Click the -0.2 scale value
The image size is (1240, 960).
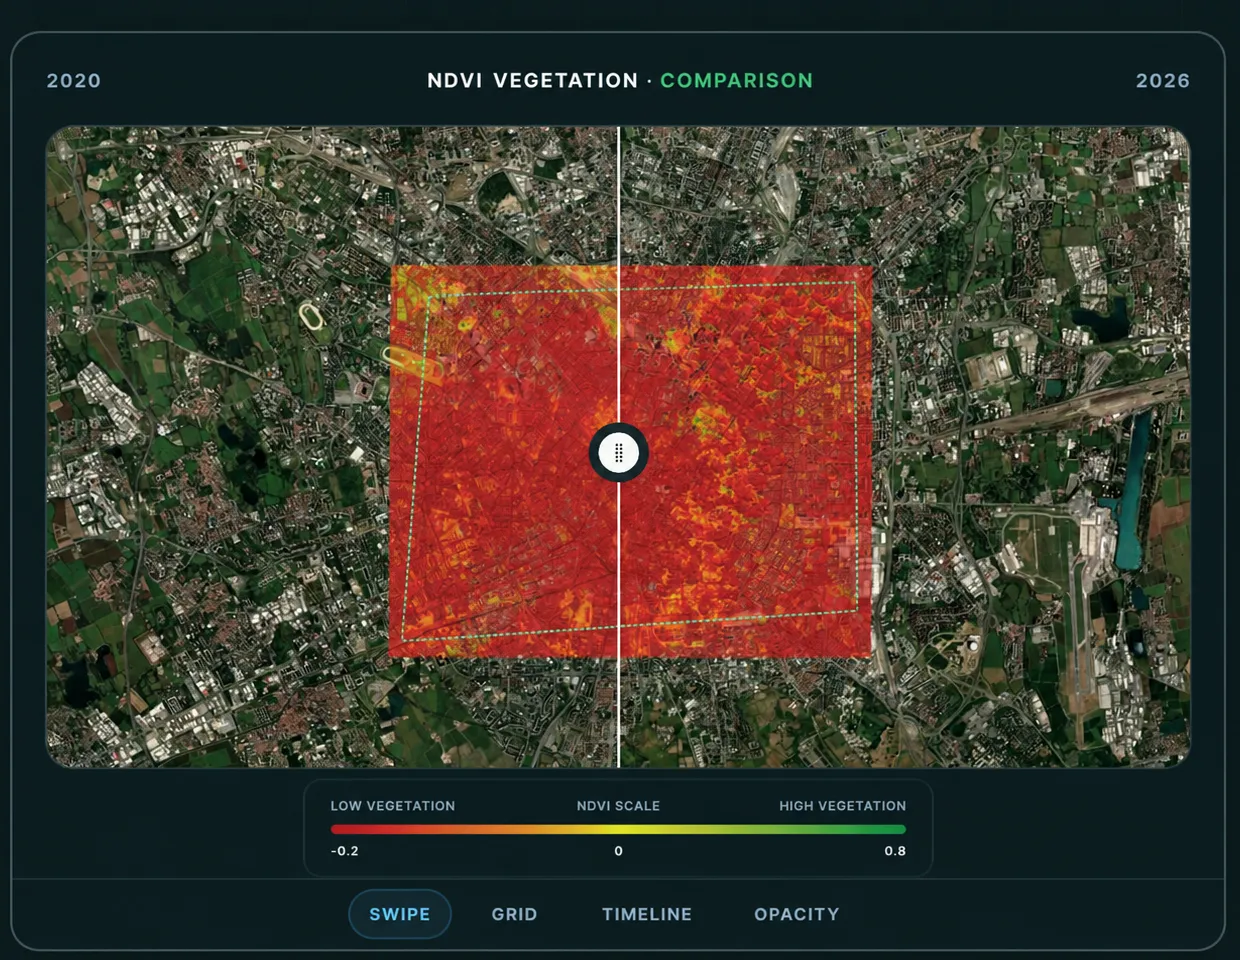[345, 851]
